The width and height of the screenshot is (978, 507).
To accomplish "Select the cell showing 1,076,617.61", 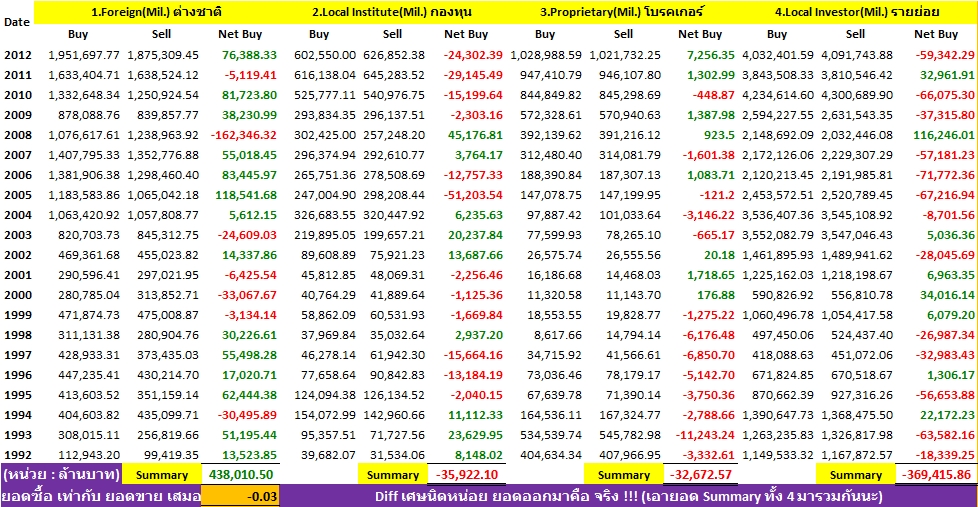I will pos(84,135).
